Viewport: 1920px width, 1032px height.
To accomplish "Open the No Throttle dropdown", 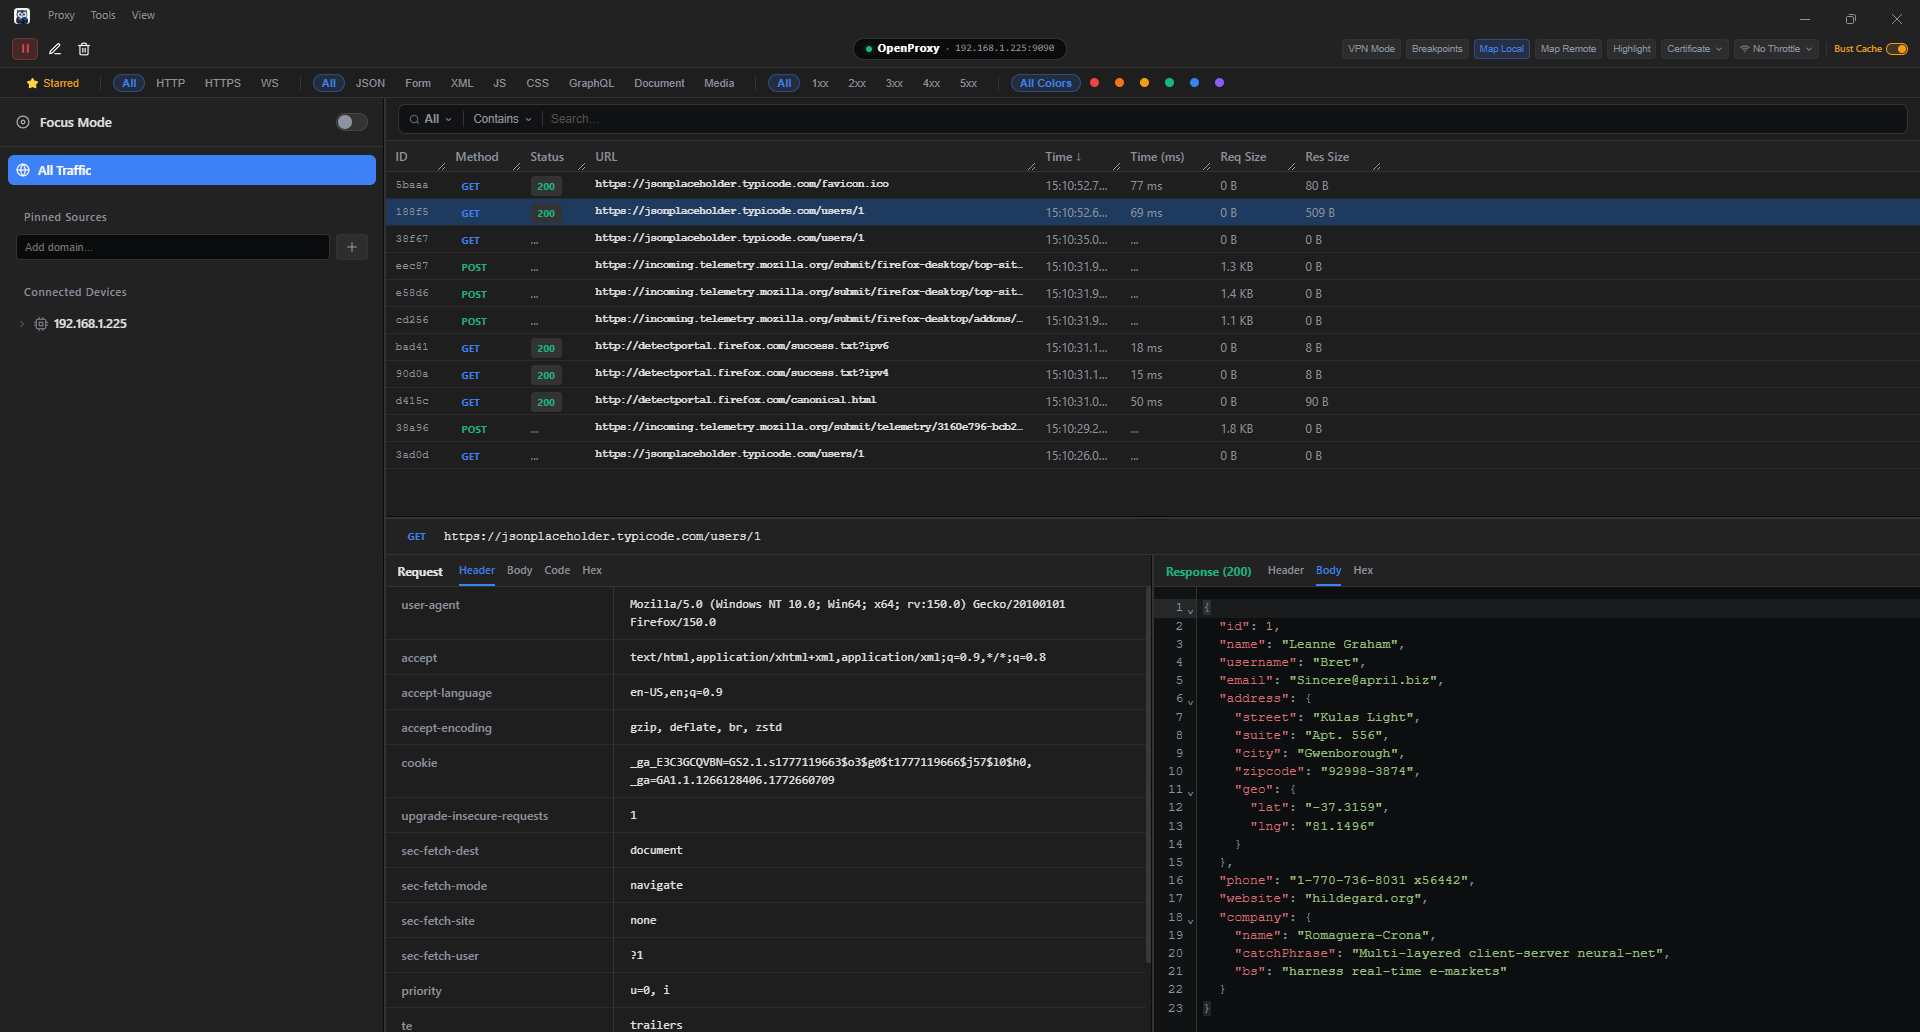I will pos(1776,48).
